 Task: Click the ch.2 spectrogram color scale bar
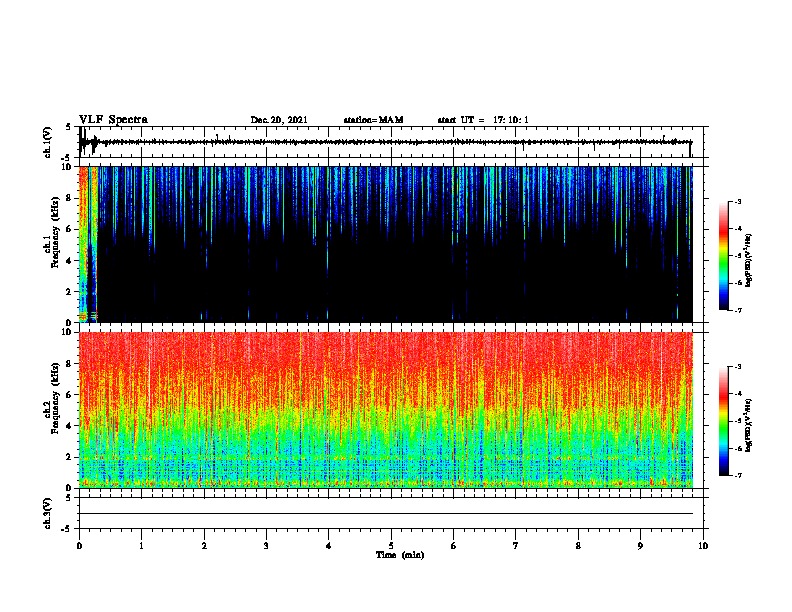point(723,421)
